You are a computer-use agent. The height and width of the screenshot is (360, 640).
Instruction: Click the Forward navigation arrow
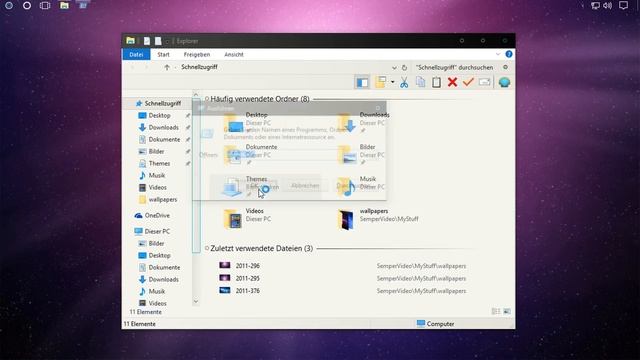coord(146,67)
